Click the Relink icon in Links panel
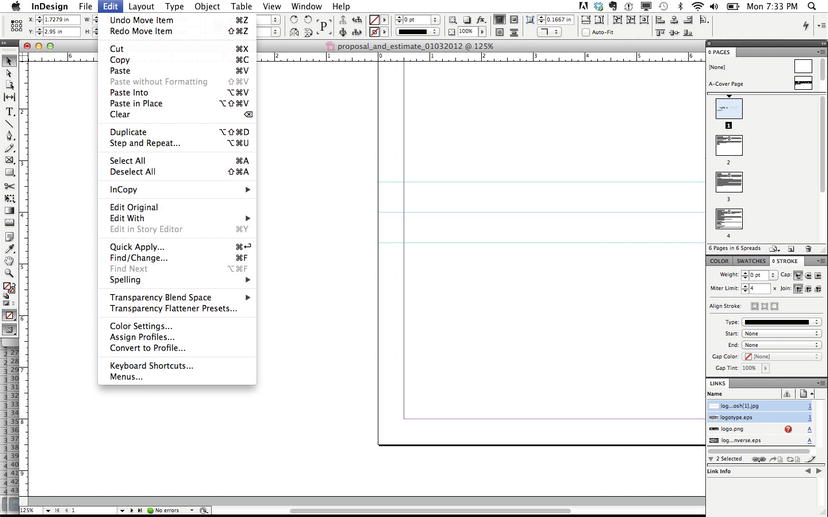This screenshot has width=828, height=517. coord(759,459)
